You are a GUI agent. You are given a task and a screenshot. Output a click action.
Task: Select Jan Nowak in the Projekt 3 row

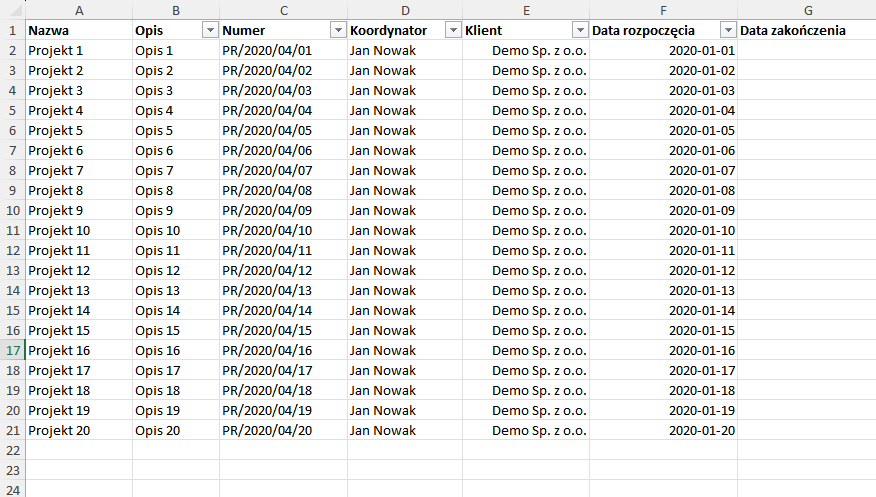click(x=405, y=90)
